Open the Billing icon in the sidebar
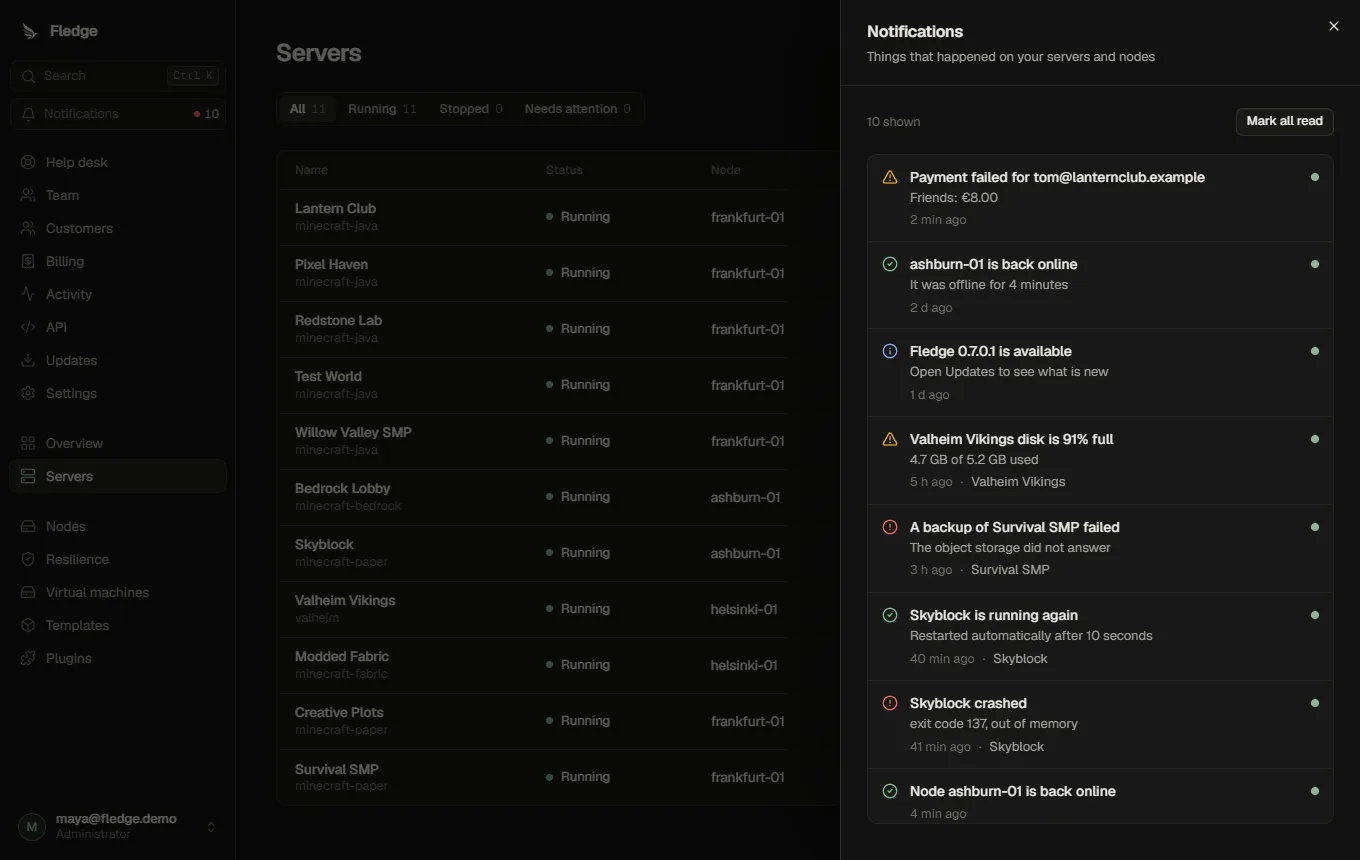 tap(28, 261)
